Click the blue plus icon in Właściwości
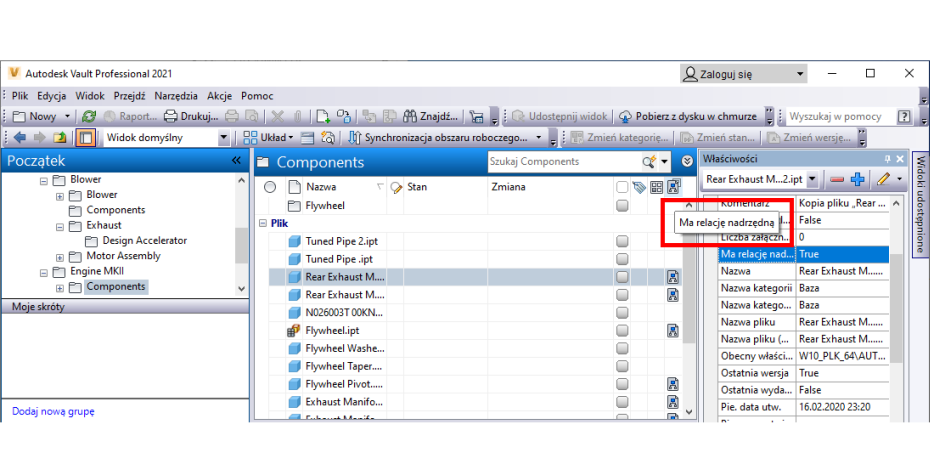The image size is (930, 474). coord(858,179)
